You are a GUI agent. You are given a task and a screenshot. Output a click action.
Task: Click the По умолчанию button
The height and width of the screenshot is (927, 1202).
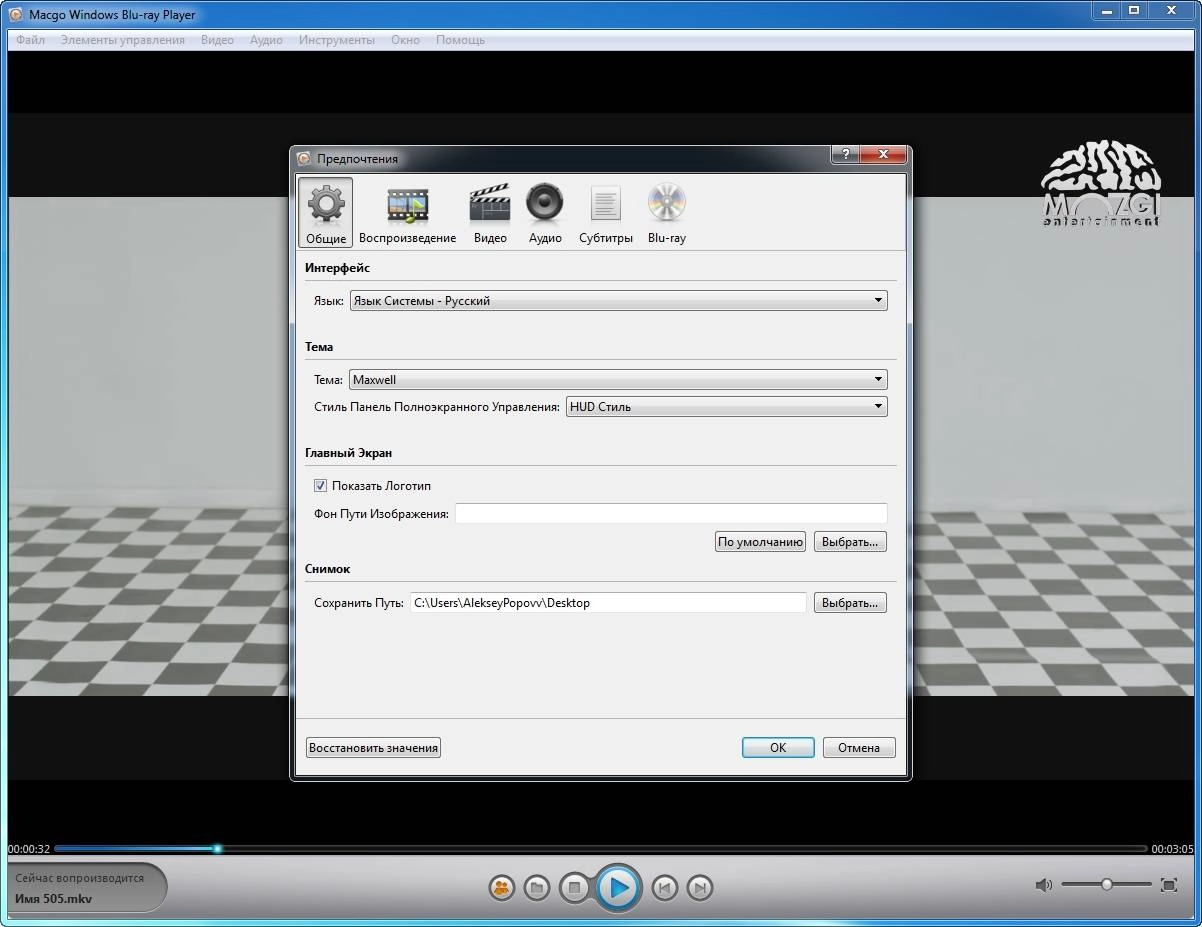pos(760,542)
